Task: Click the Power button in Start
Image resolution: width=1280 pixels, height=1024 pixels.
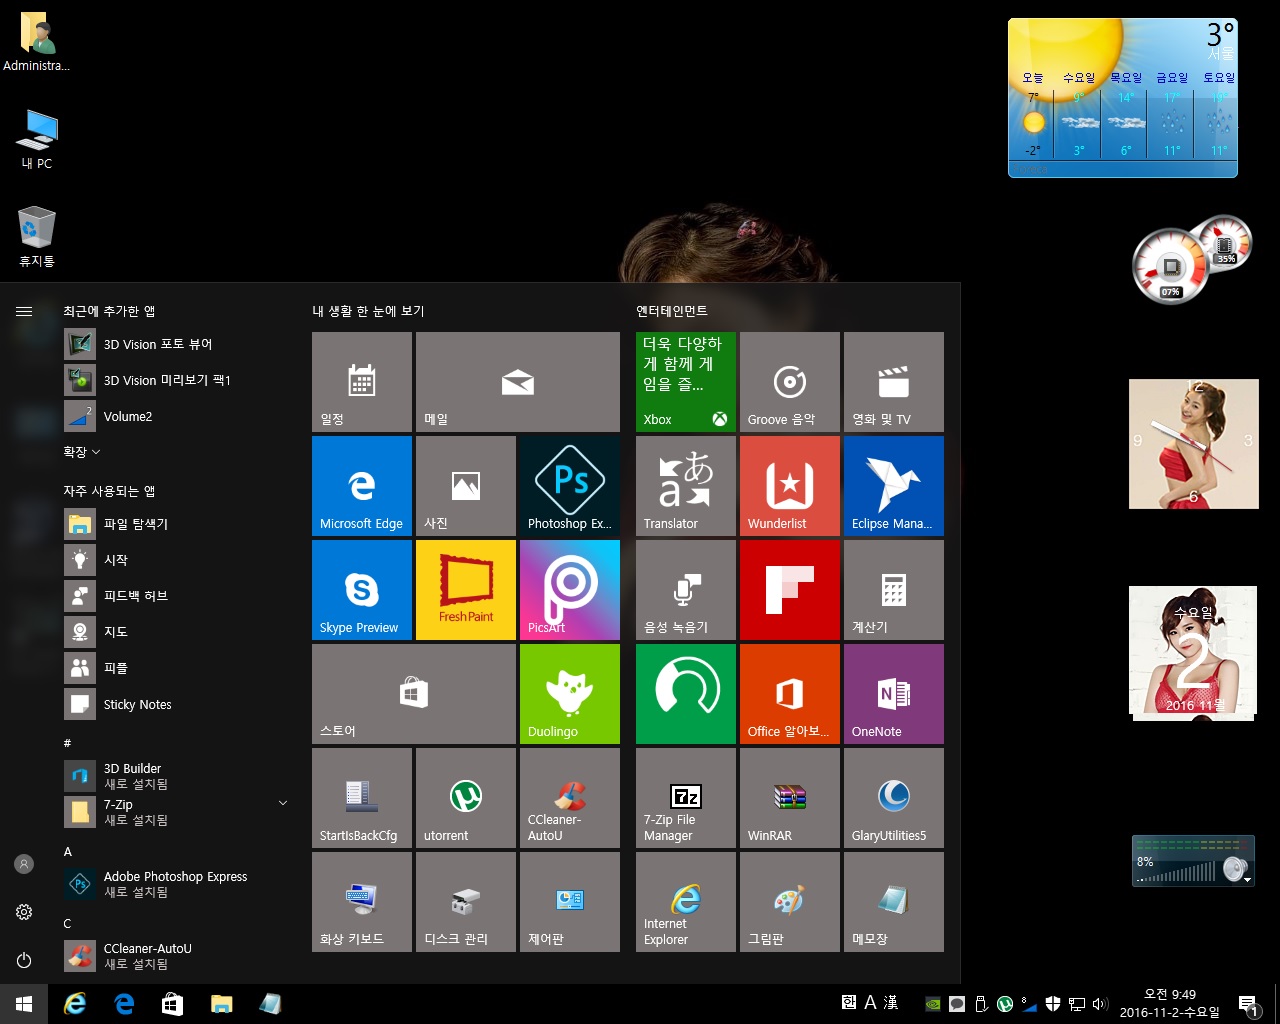Action: pos(24,960)
